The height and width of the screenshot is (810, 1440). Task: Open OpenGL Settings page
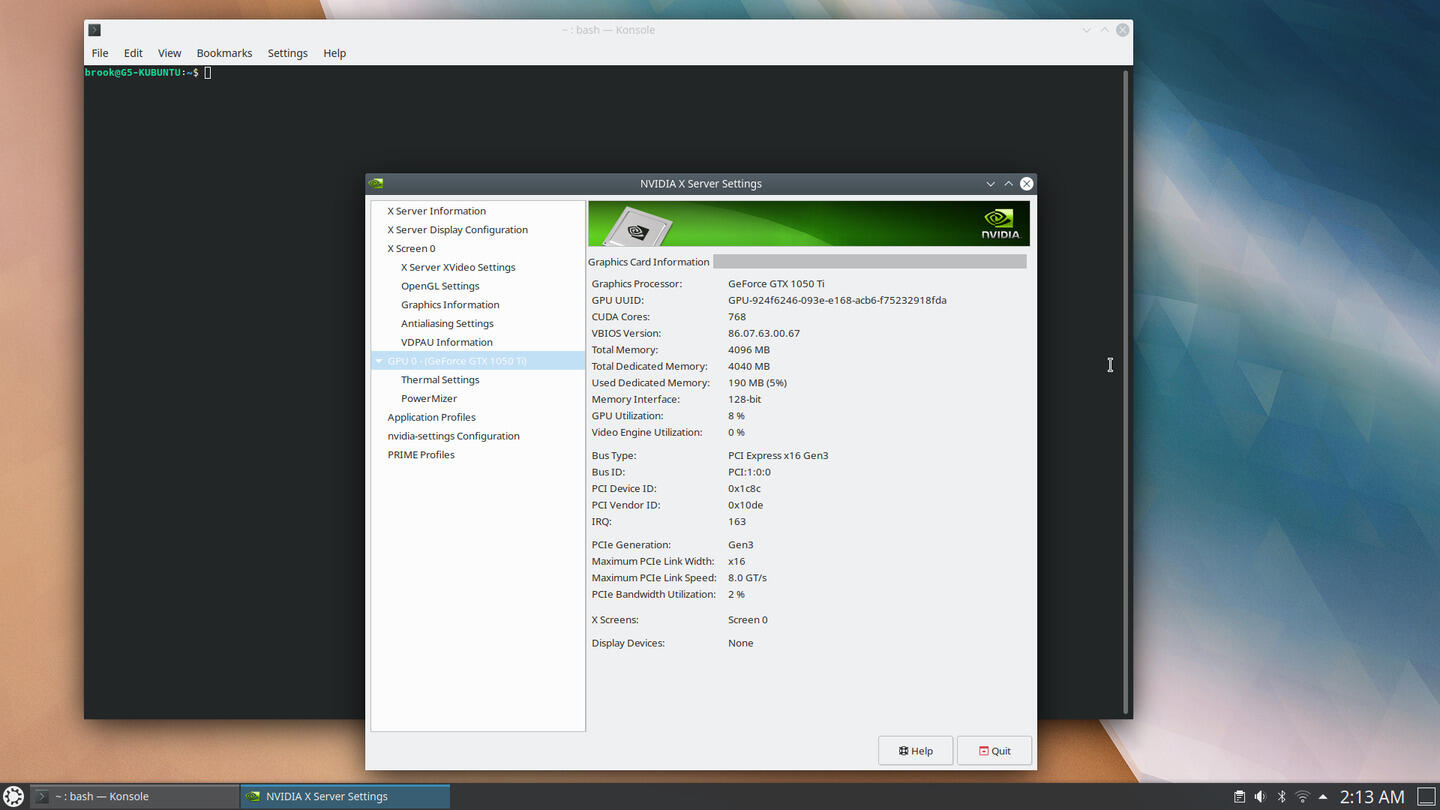440,286
